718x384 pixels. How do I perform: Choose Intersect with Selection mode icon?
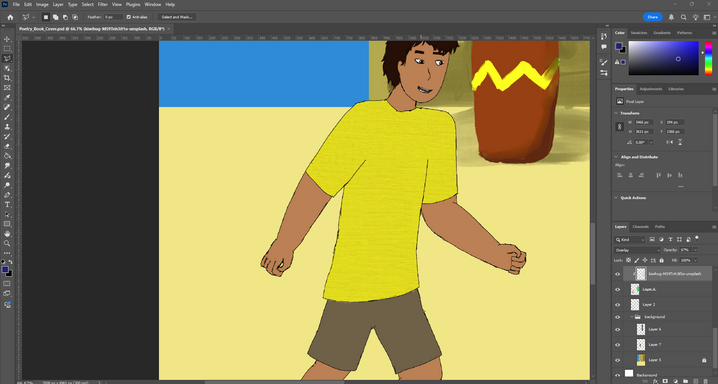click(x=75, y=17)
